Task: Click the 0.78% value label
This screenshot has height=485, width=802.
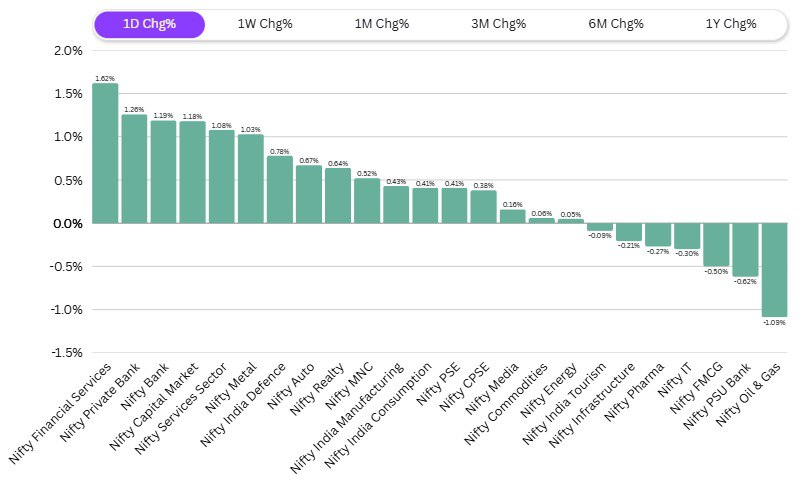Action: [280, 151]
